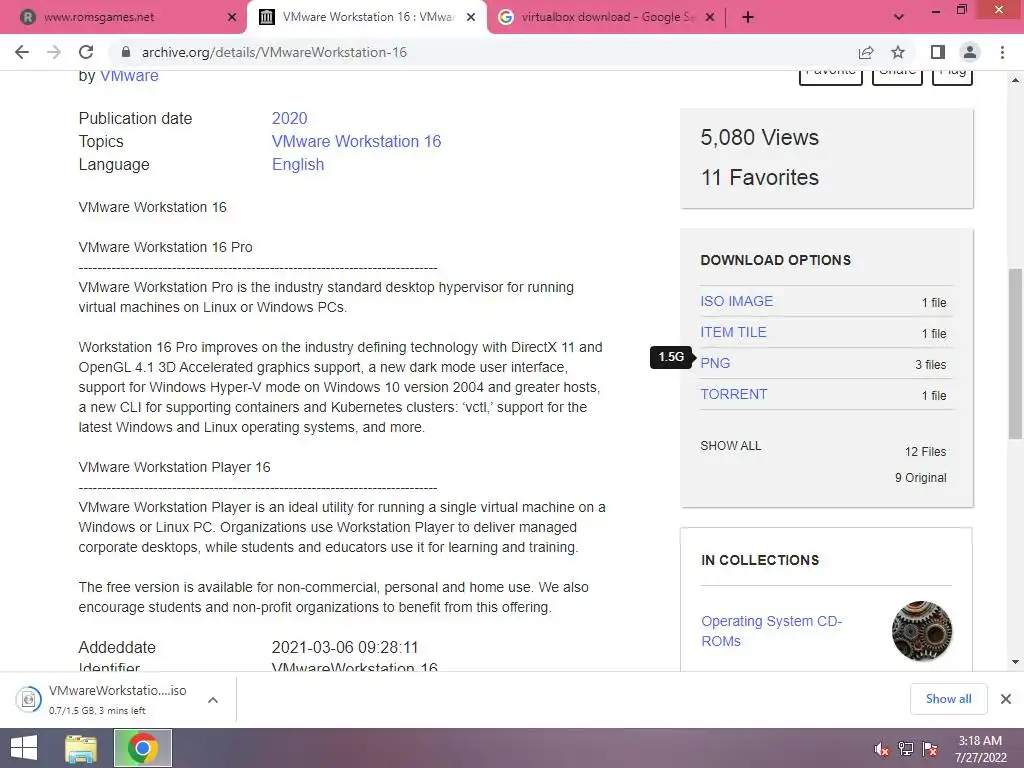The image size is (1024, 768).
Task: Click the 12 Files count
Action: pos(925,452)
